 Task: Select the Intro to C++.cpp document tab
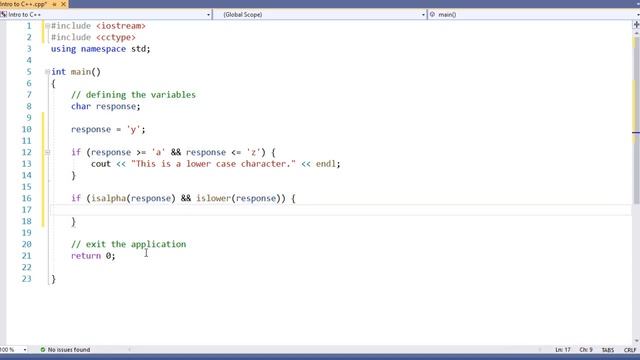point(23,4)
